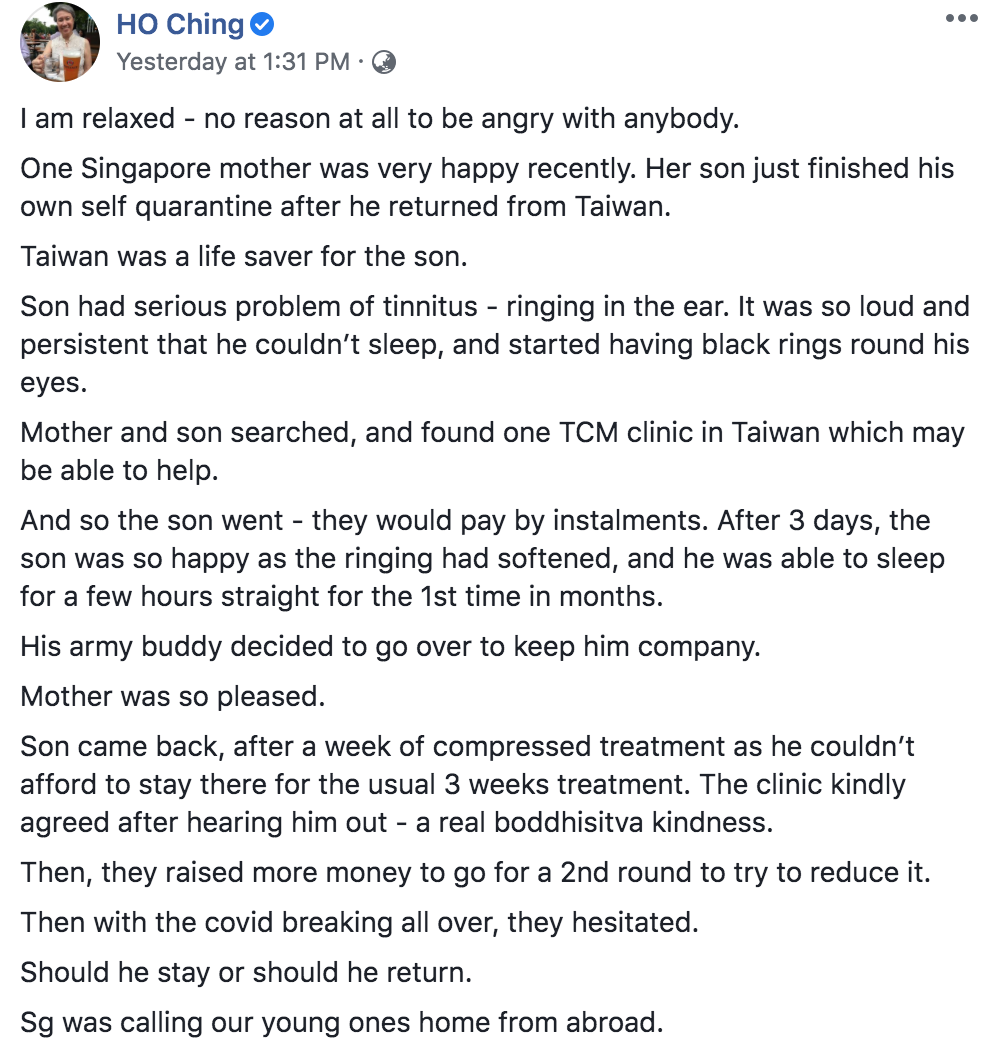Open the 'Yesterday at 1:31 PM' timestamp link
The height and width of the screenshot is (1054, 996).
[x=233, y=62]
